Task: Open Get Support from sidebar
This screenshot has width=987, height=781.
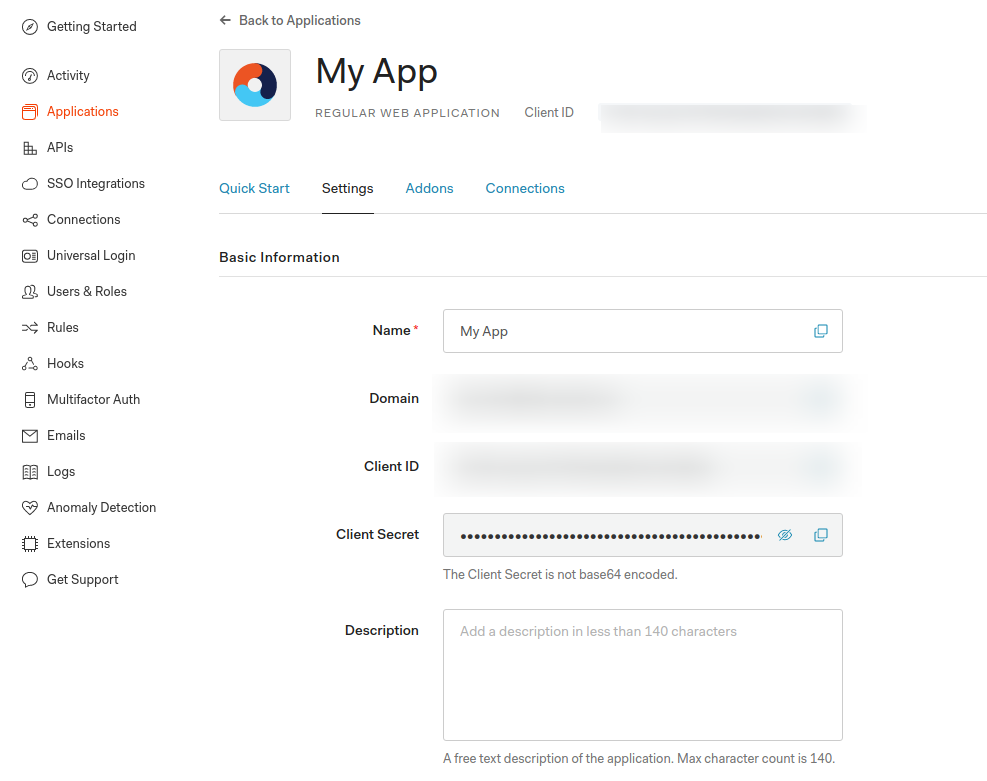Action: 82,580
